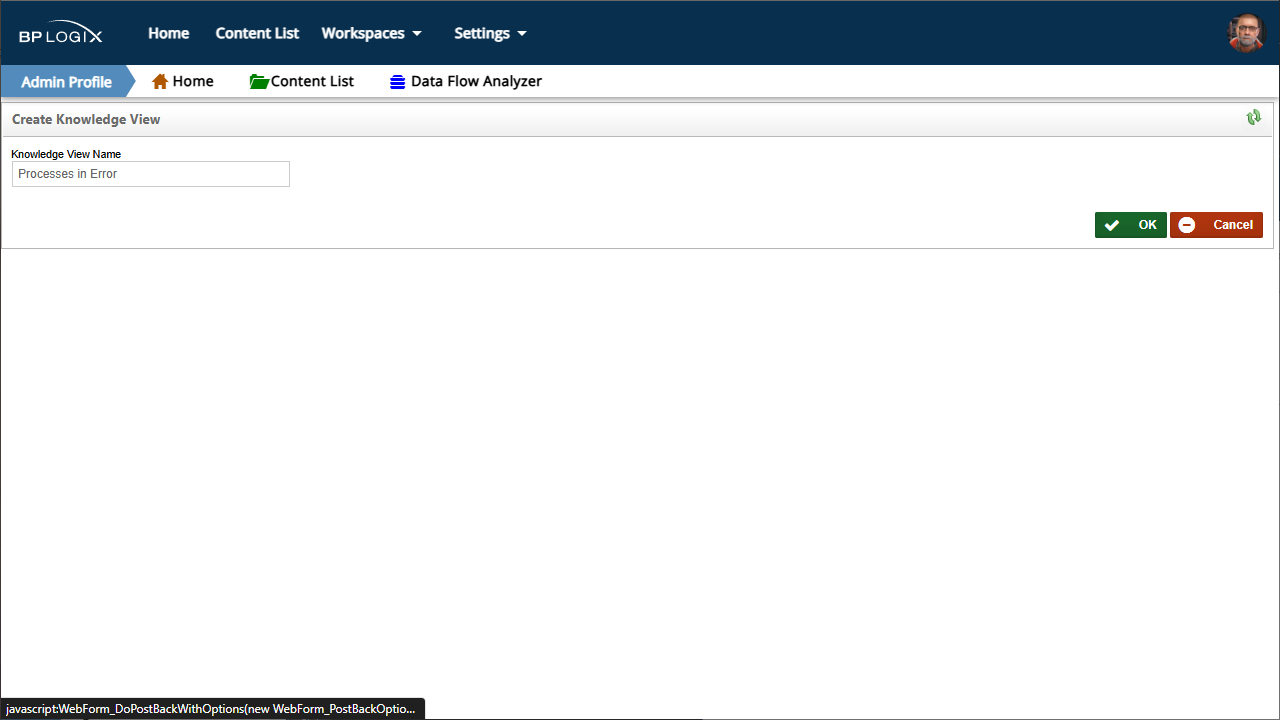The image size is (1280, 720).
Task: Click the BP Logix logo
Action: [x=60, y=33]
